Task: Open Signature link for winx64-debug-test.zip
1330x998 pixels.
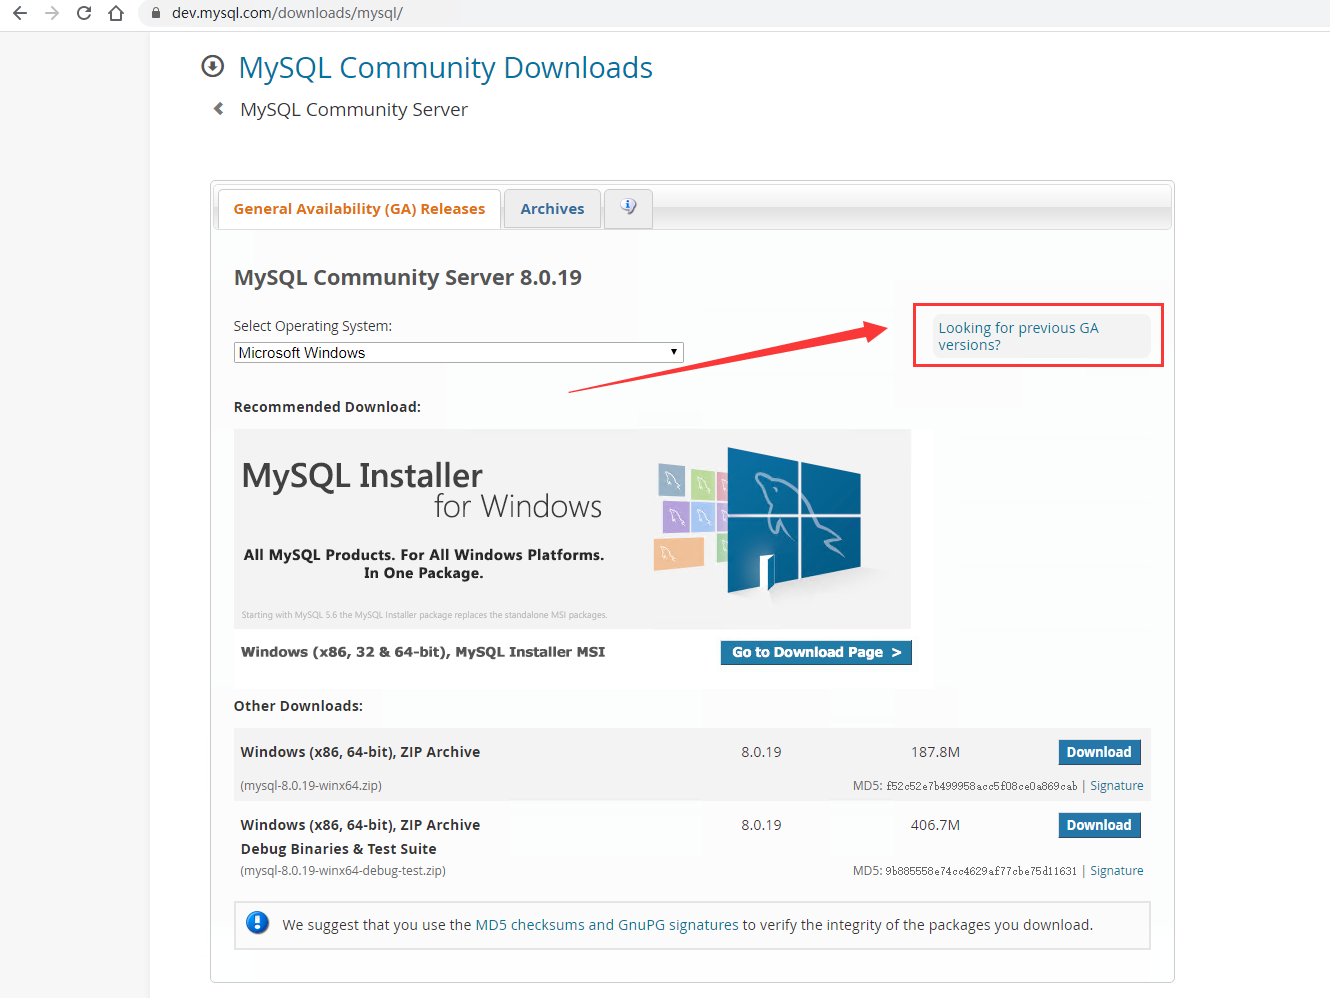Action: [1116, 871]
